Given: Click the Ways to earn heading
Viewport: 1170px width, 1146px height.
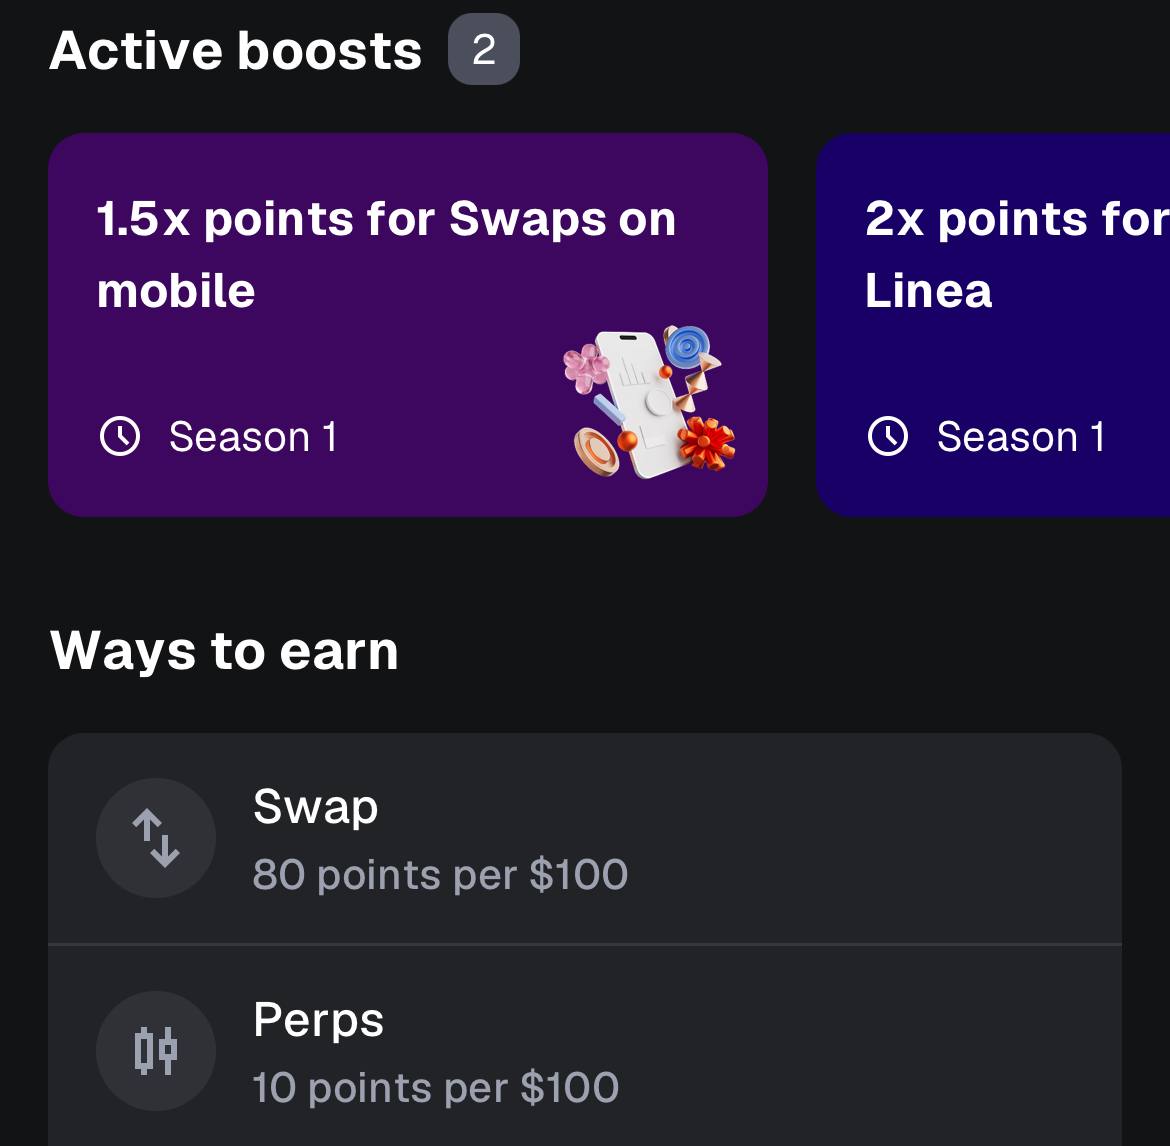Looking at the screenshot, I should (224, 651).
